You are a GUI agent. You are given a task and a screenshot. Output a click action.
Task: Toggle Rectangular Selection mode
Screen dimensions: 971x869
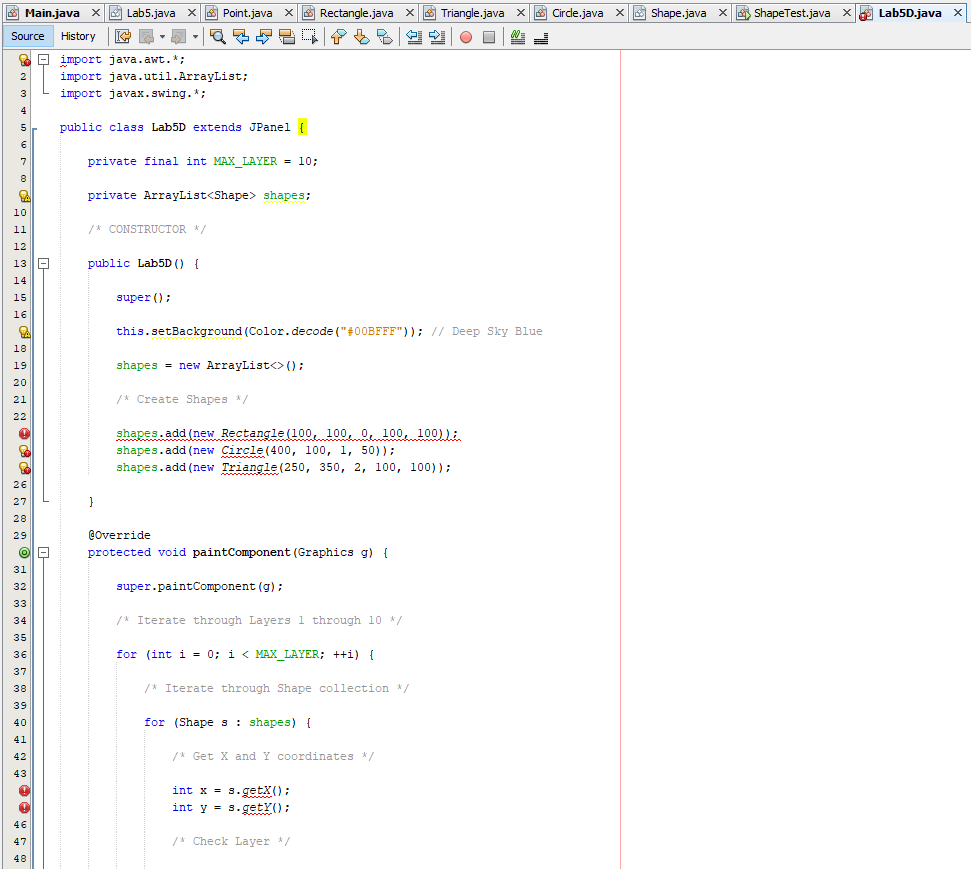[309, 36]
